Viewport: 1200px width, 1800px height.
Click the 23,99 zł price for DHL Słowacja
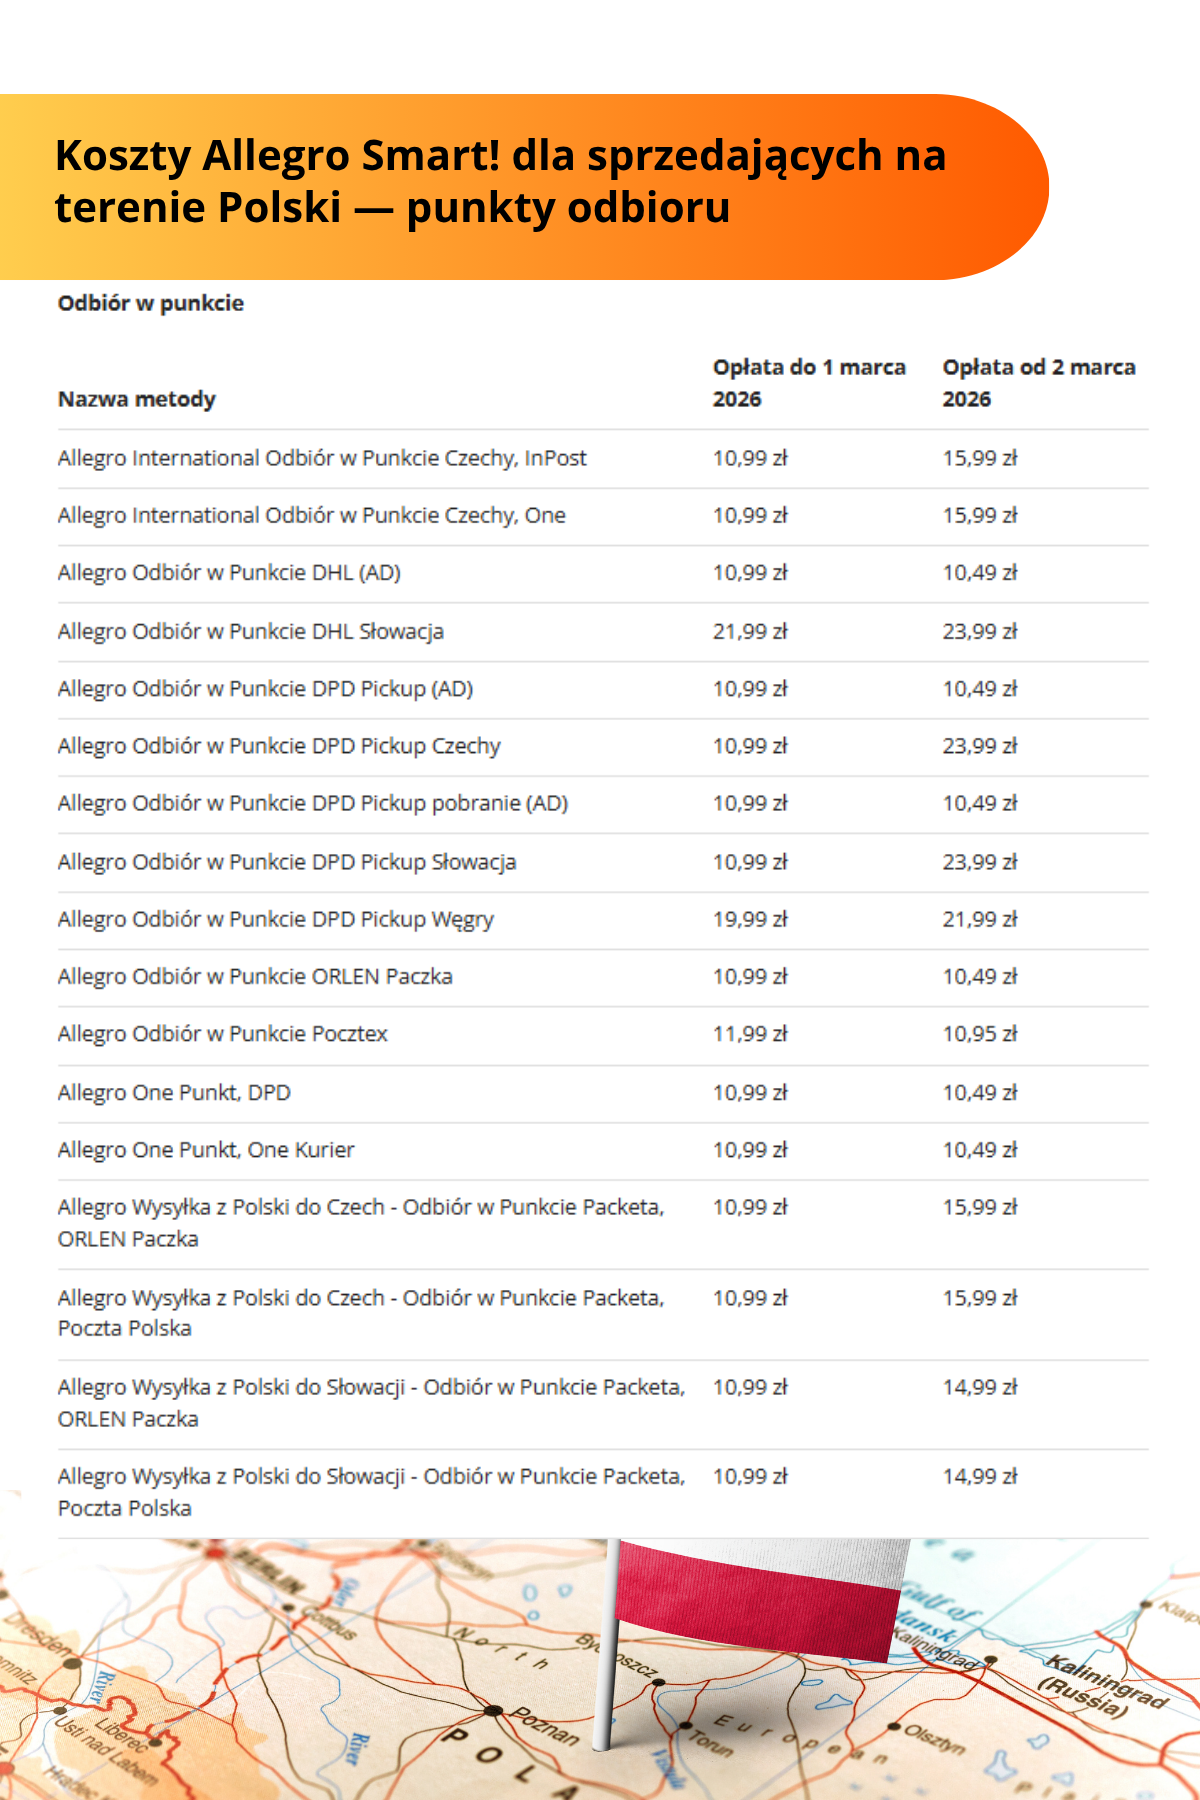[979, 631]
